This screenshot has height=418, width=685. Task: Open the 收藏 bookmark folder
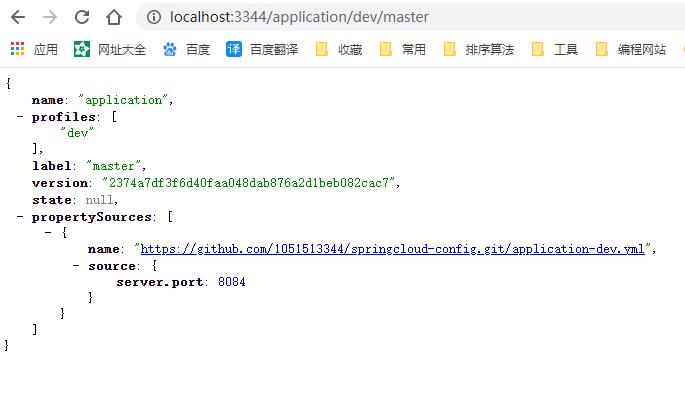339,49
